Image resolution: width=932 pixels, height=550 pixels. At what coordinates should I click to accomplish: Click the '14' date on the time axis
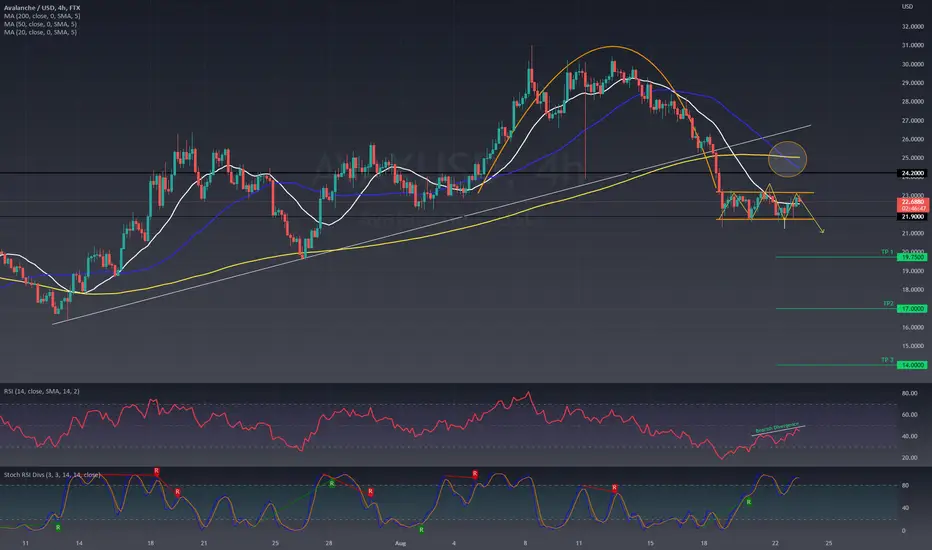(79, 543)
